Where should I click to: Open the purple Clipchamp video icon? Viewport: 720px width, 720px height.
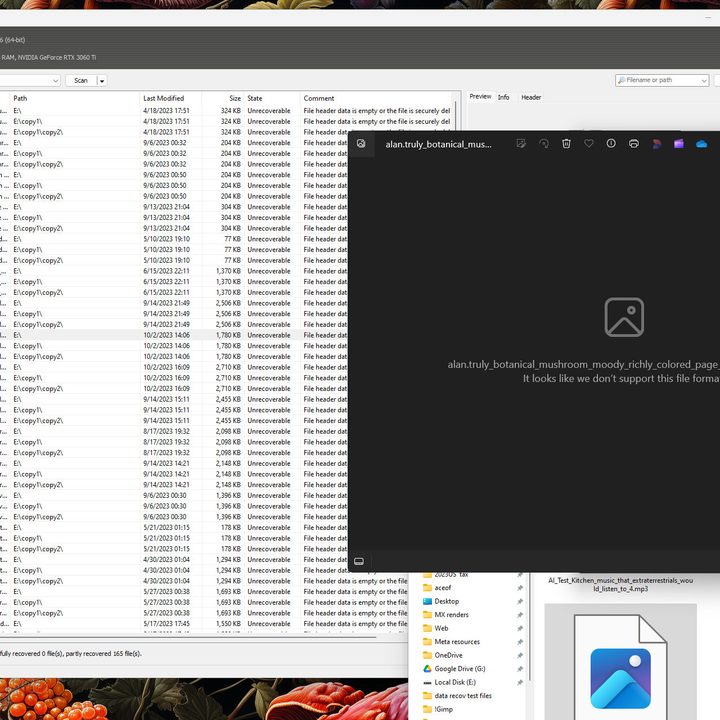pos(679,144)
